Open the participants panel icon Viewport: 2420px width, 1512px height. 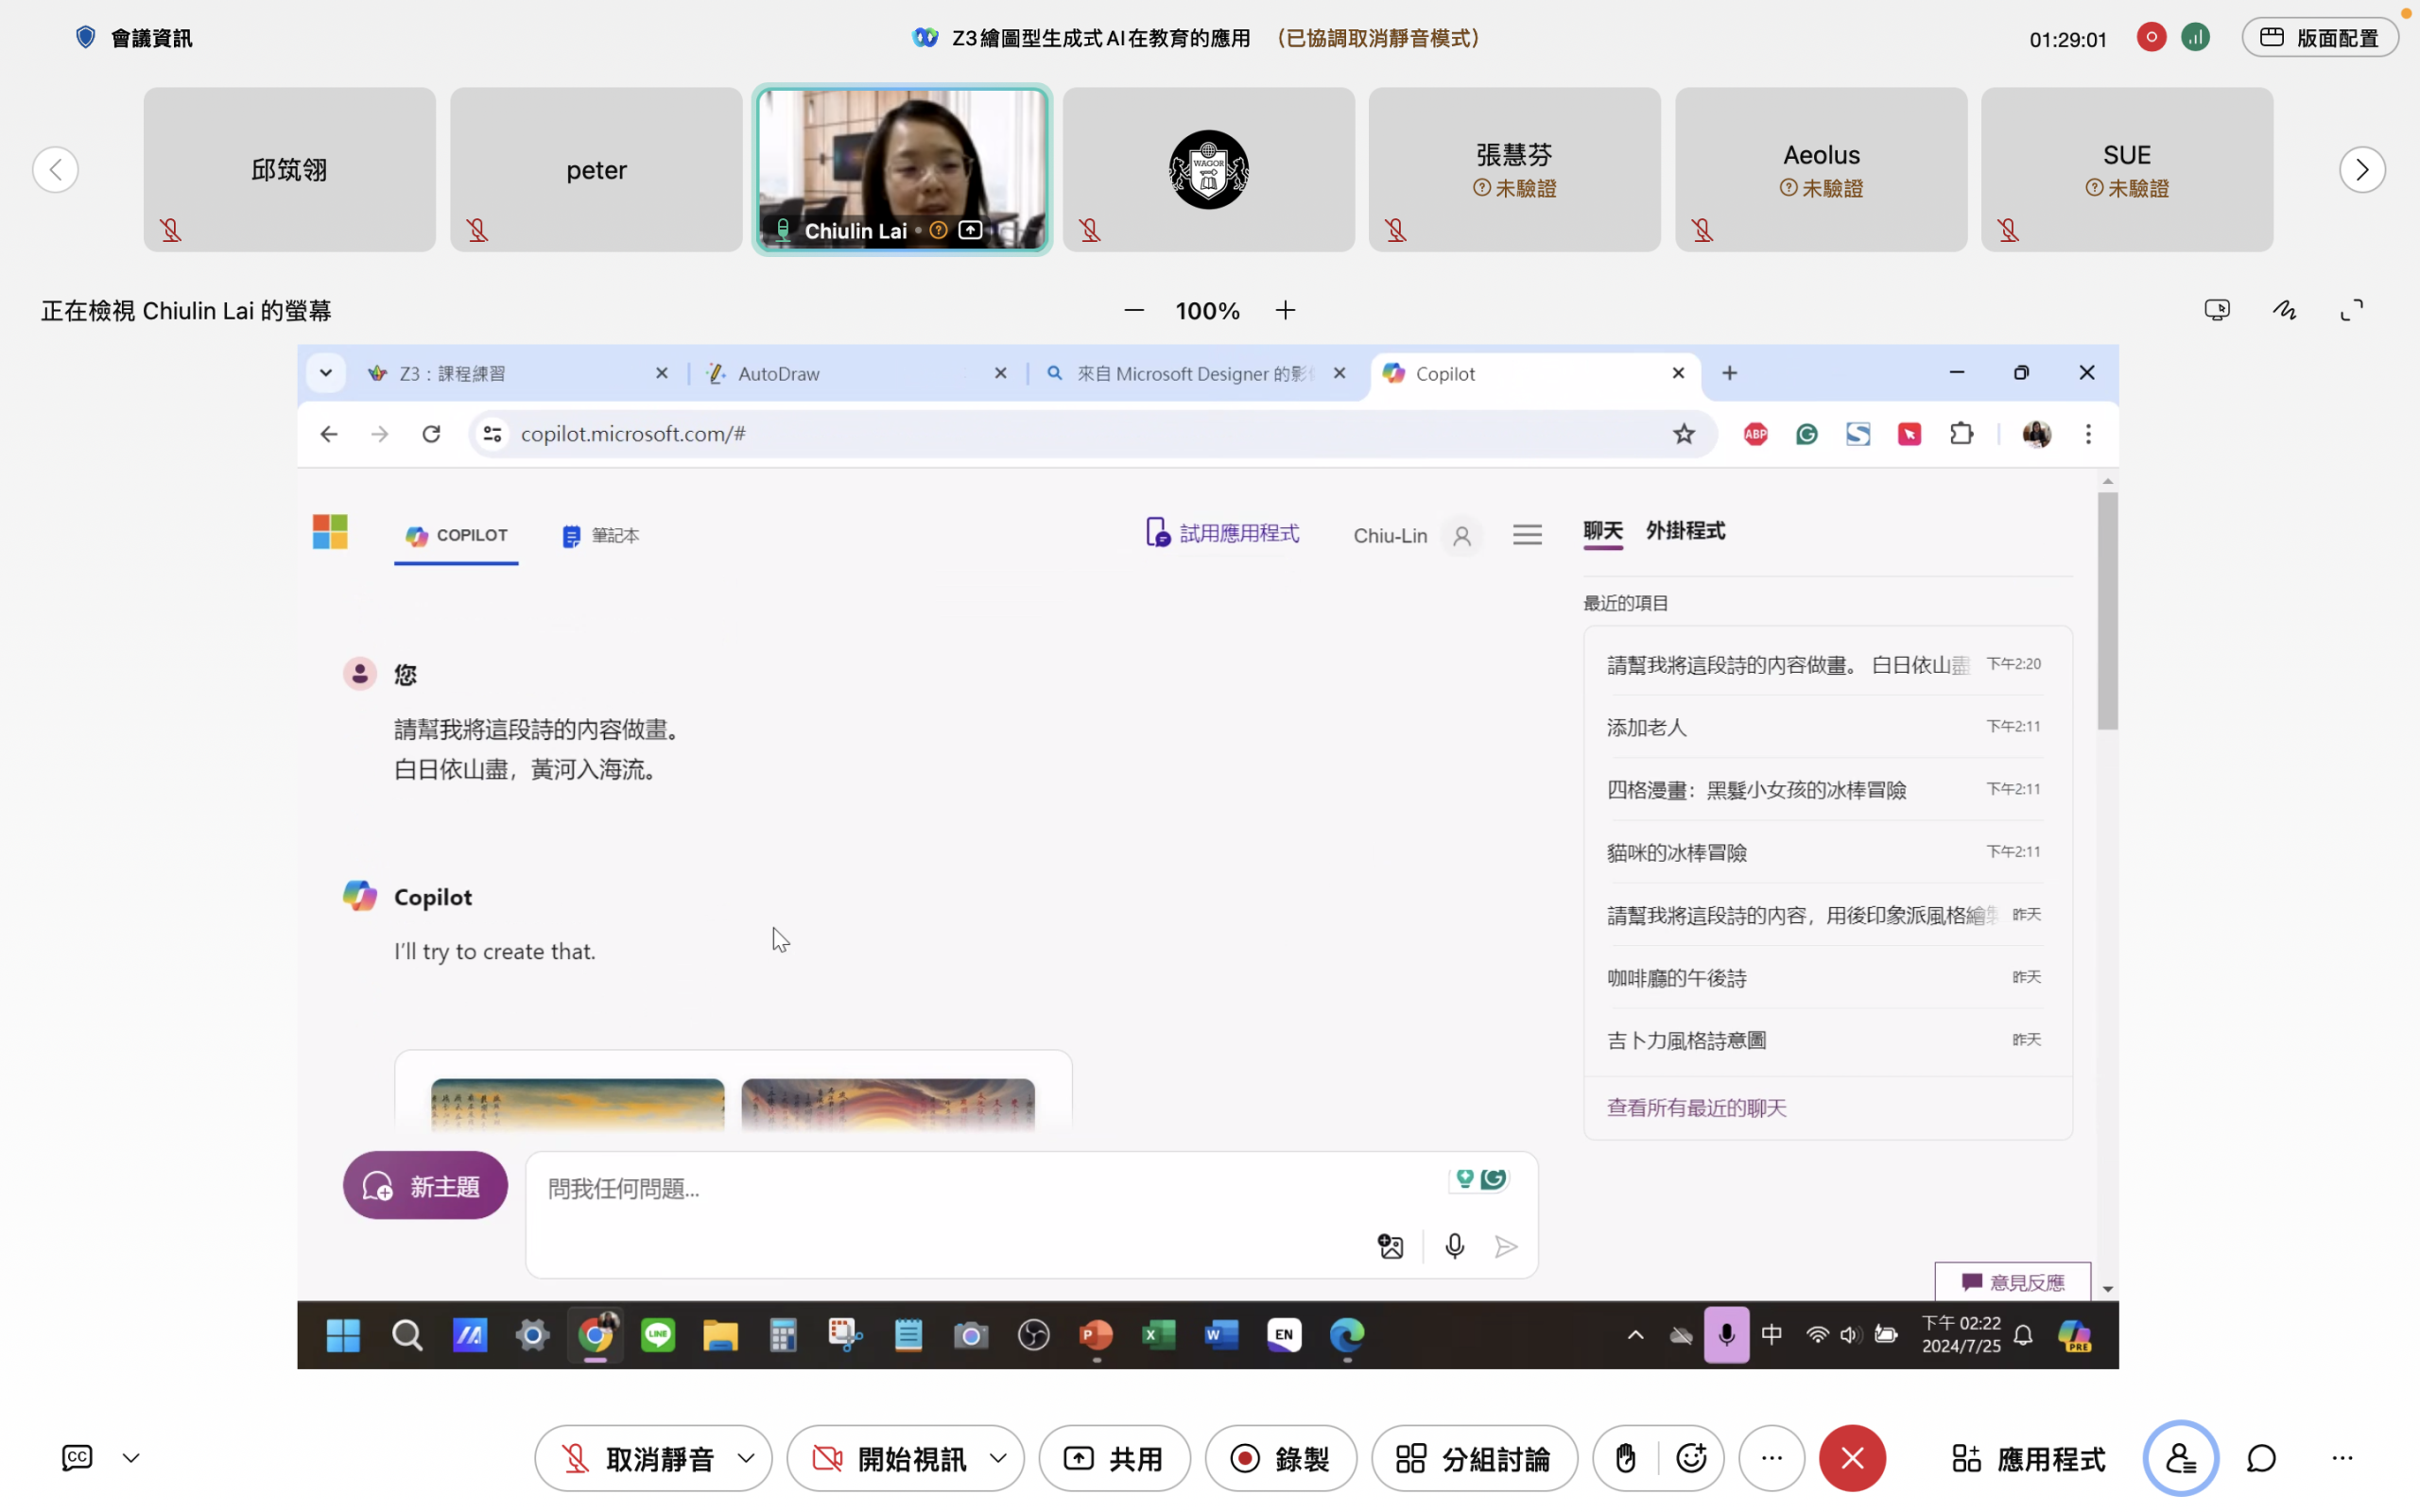click(x=2180, y=1458)
